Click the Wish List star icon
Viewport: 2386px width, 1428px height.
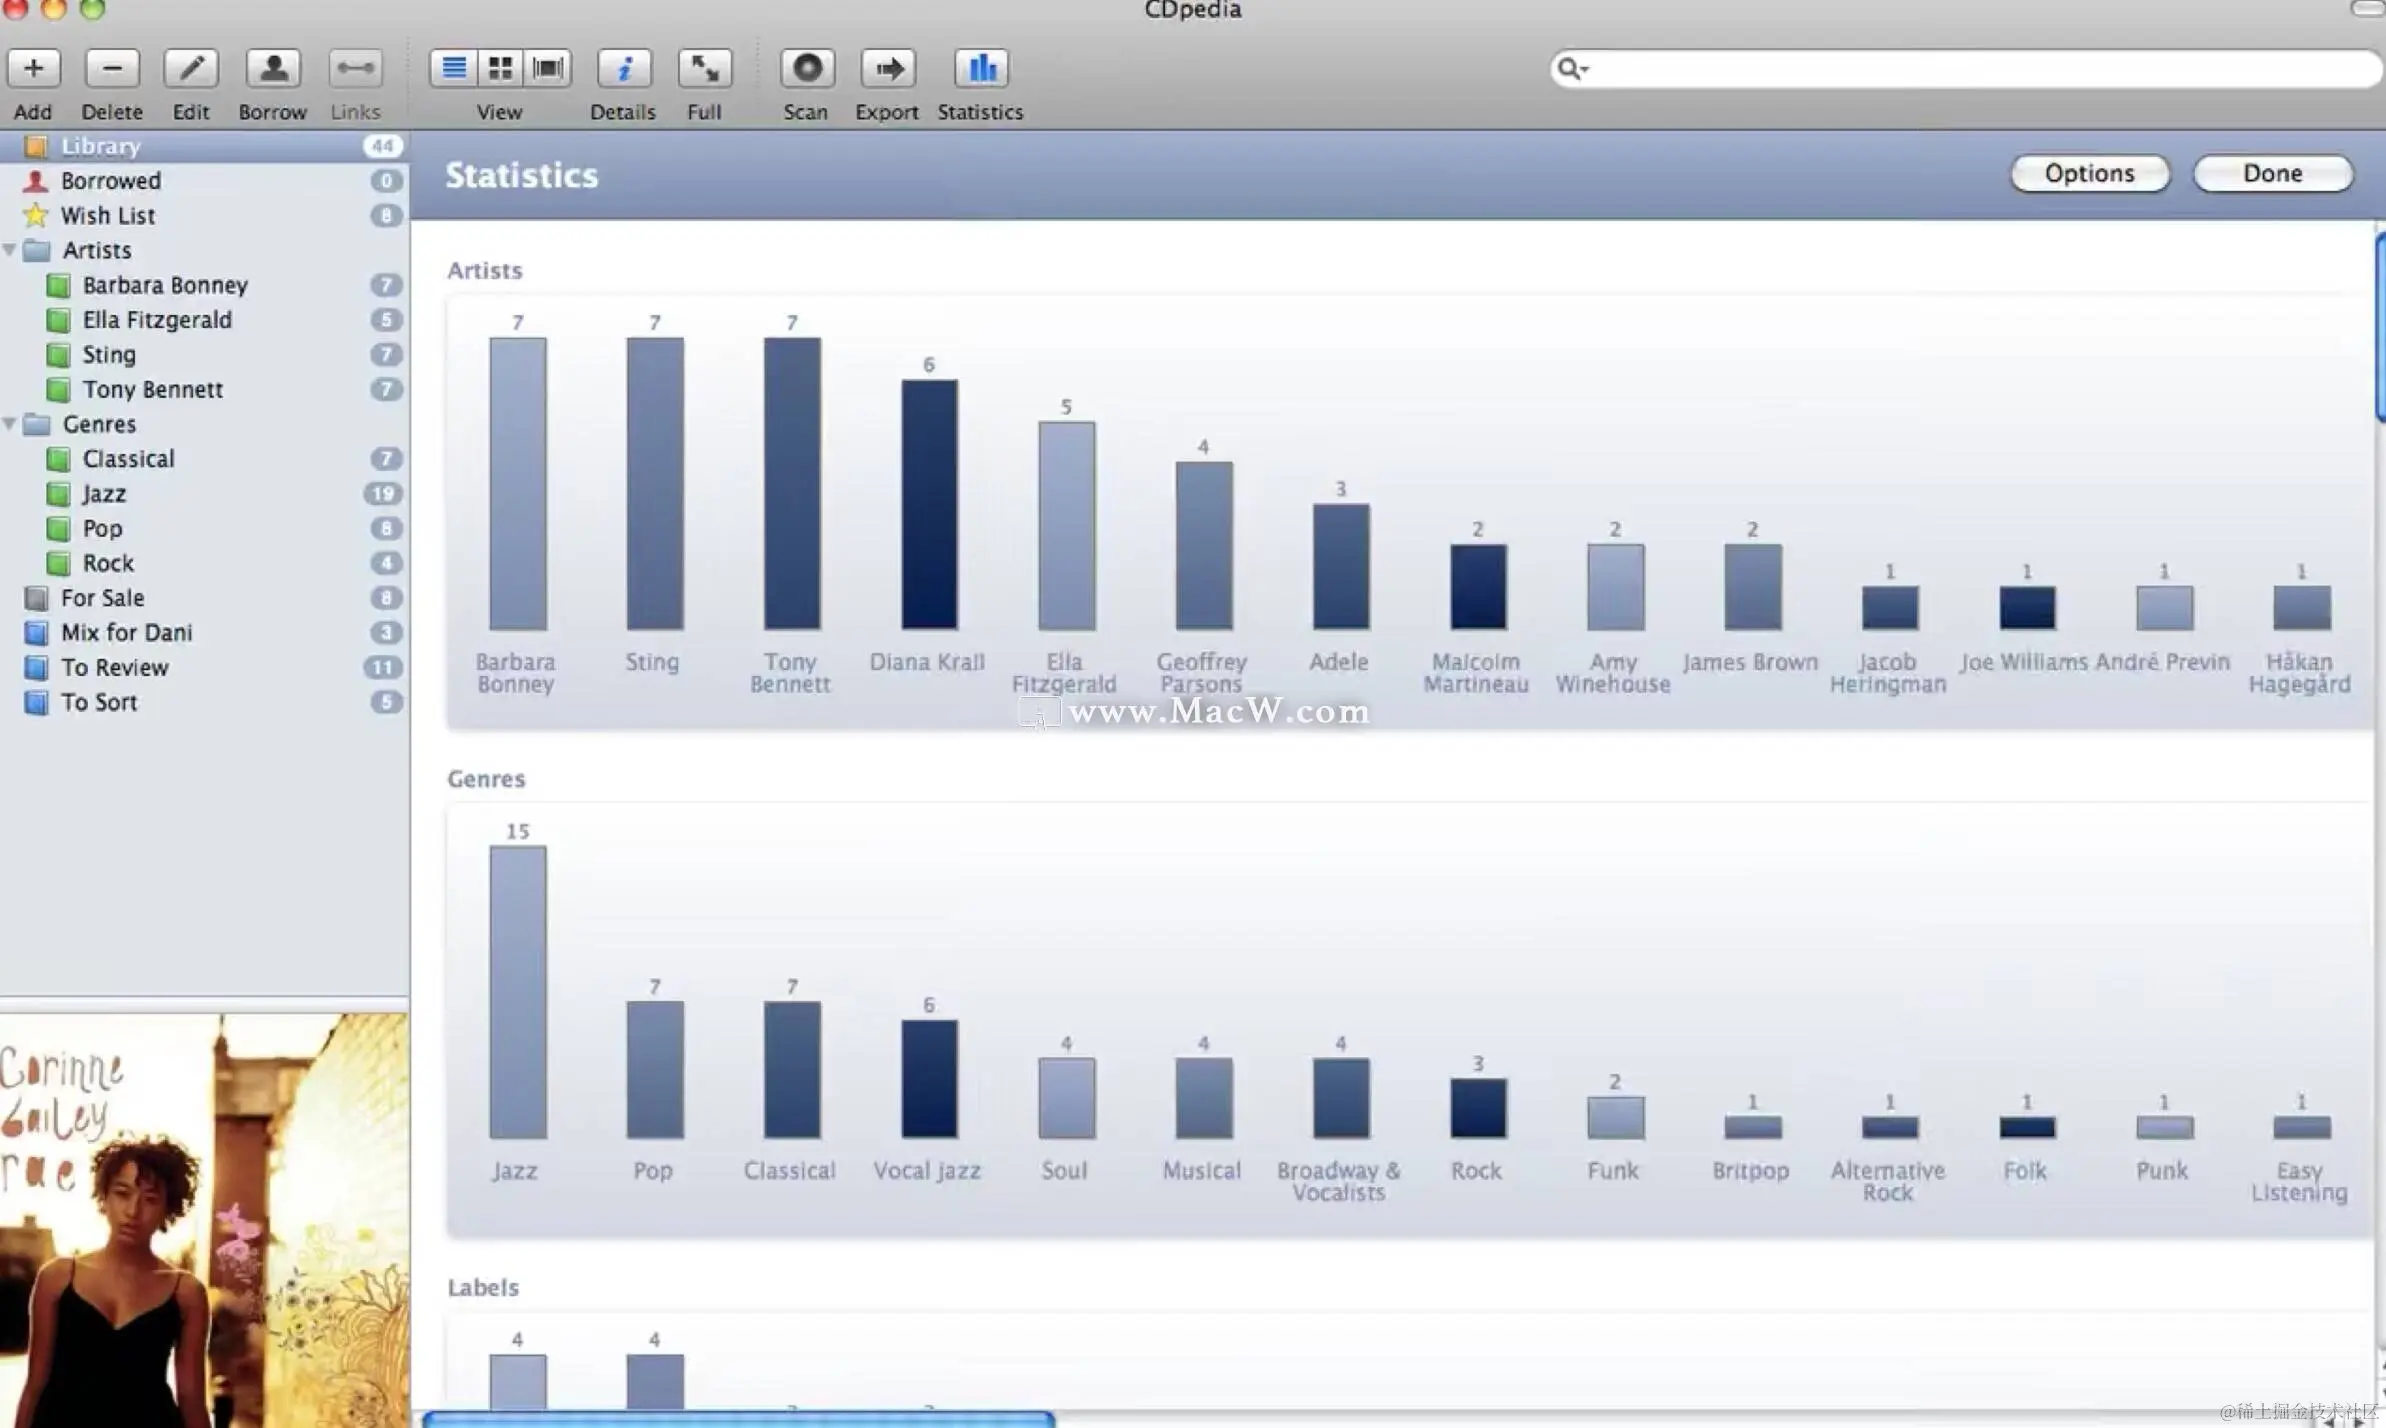click(36, 215)
